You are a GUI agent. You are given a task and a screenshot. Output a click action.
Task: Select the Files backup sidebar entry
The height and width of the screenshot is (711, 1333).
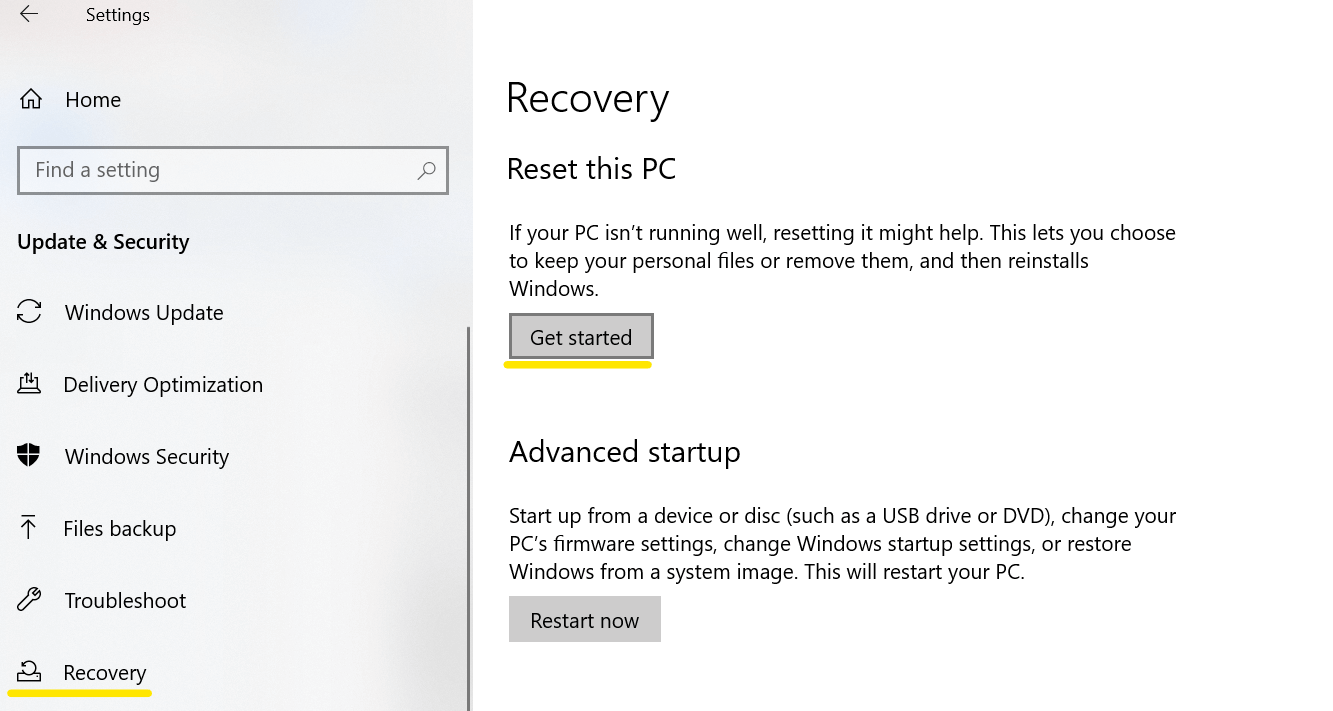point(119,528)
